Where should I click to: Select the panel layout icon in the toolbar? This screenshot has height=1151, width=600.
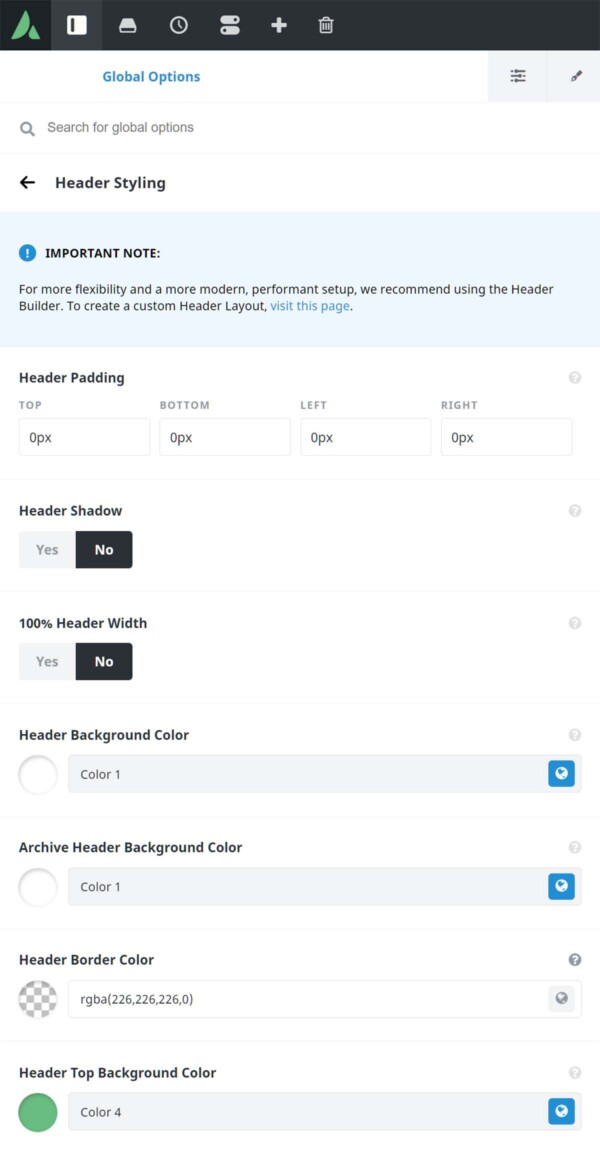click(x=74, y=25)
